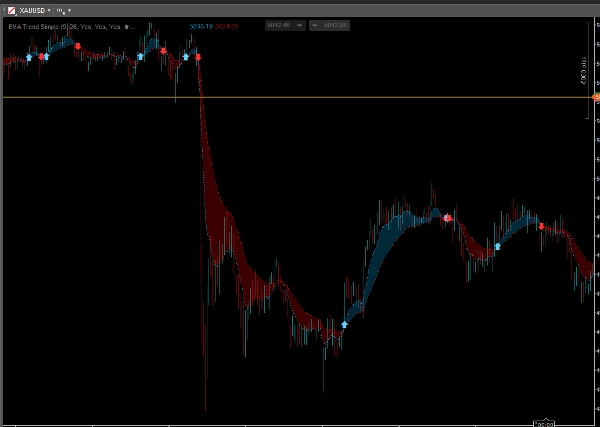Click red sell arrow before the big drop
Screen dimensions: 600x427
198,58
